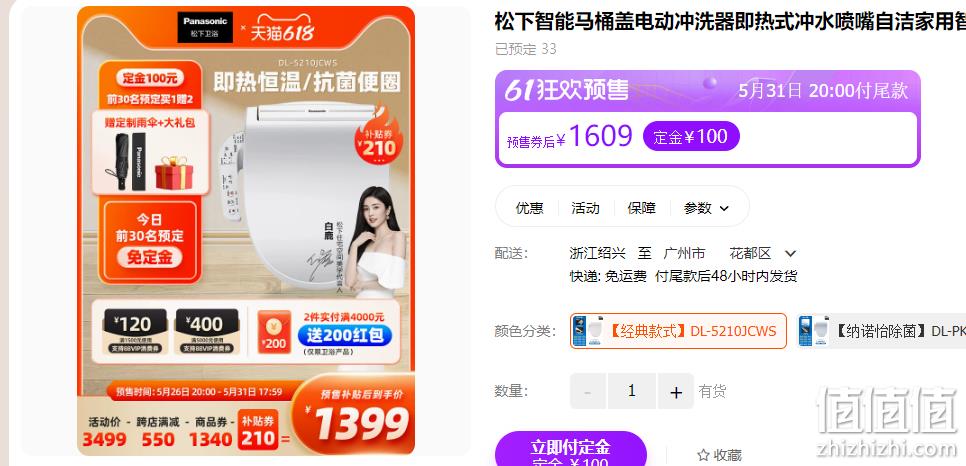Open the 广州市 delivery location selector
Screen dimensions: 966x466
(684, 253)
